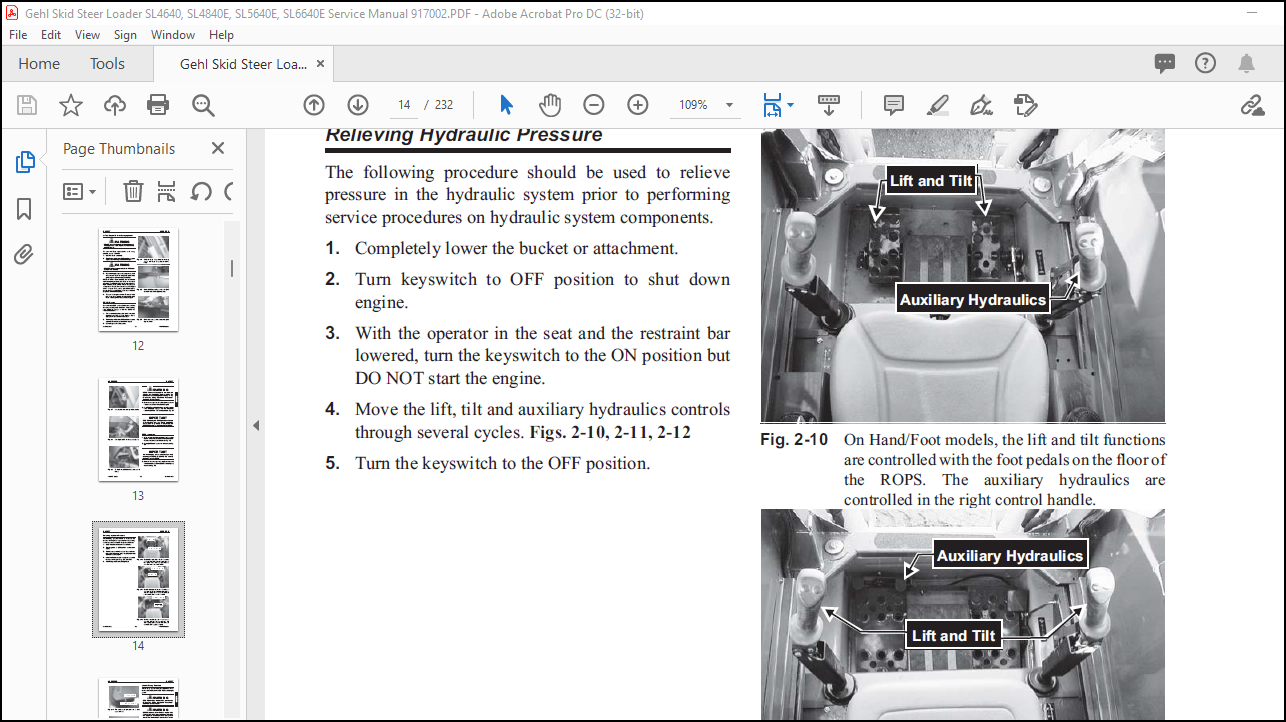Click the Fig. 2-10 caption label
1286x722 pixels.
click(x=794, y=440)
